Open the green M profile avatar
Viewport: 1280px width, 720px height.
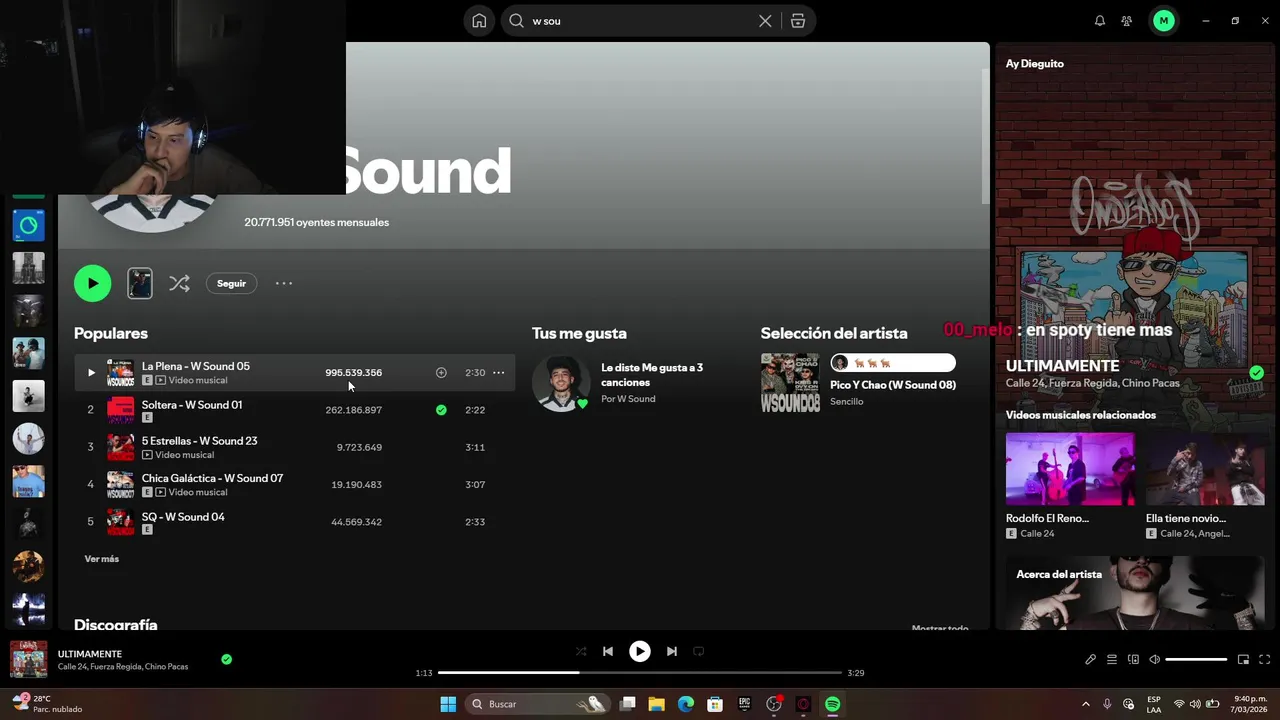click(x=1164, y=21)
